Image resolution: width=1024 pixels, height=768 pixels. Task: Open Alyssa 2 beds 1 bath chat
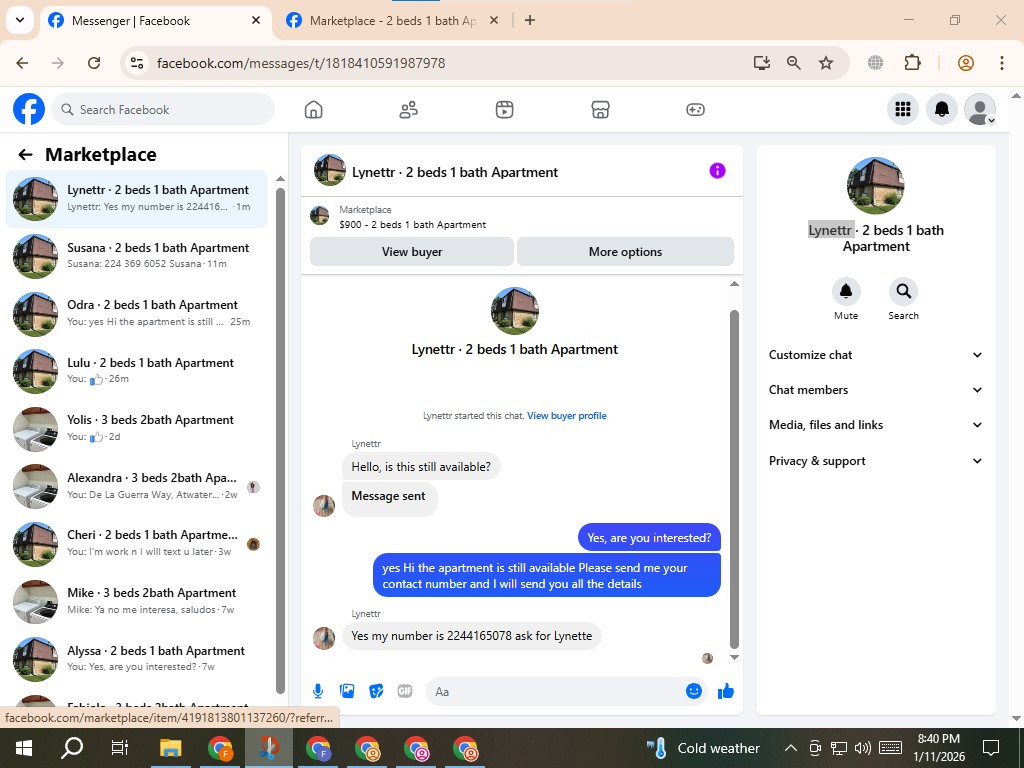click(137, 658)
